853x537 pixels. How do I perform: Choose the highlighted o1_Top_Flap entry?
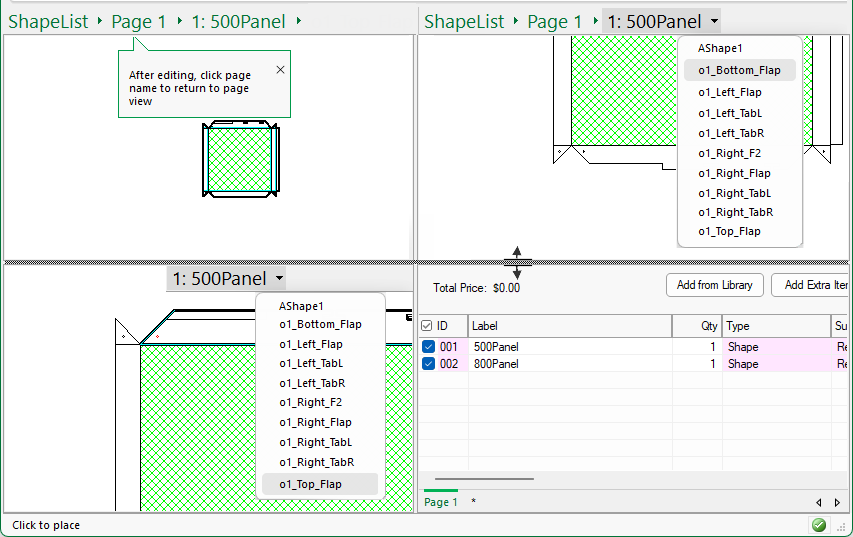click(319, 484)
